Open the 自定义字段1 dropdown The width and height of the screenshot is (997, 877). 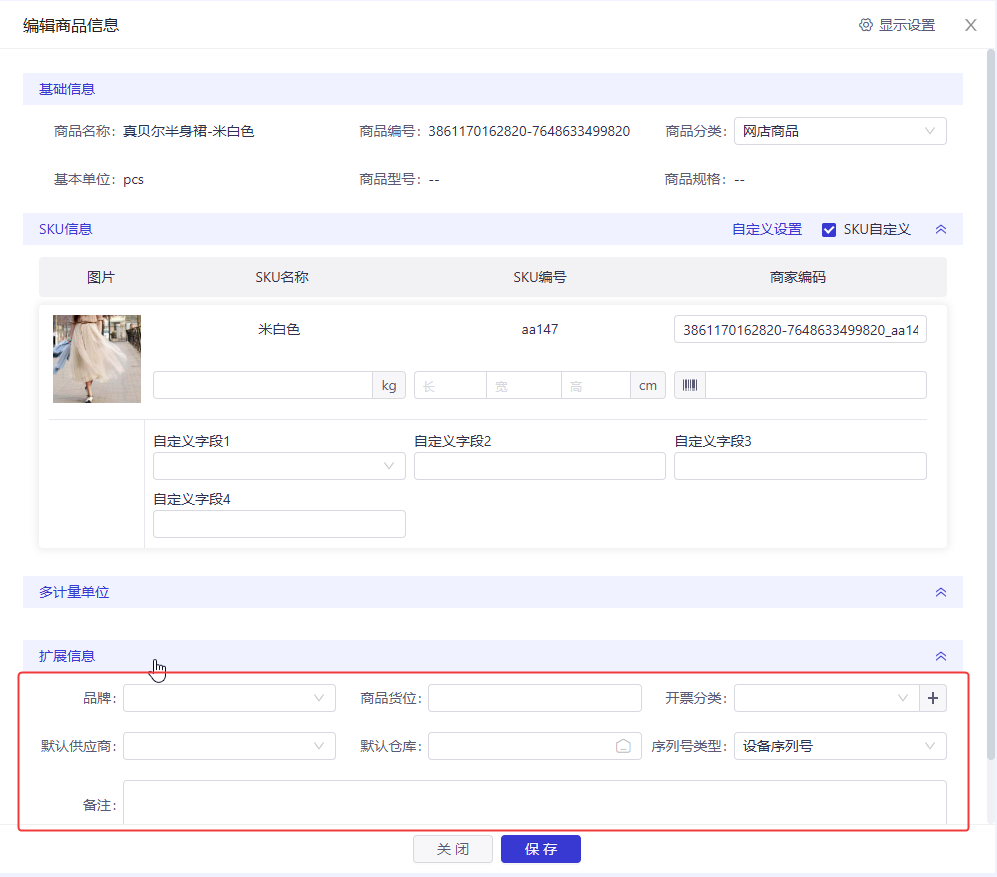[x=279, y=466]
